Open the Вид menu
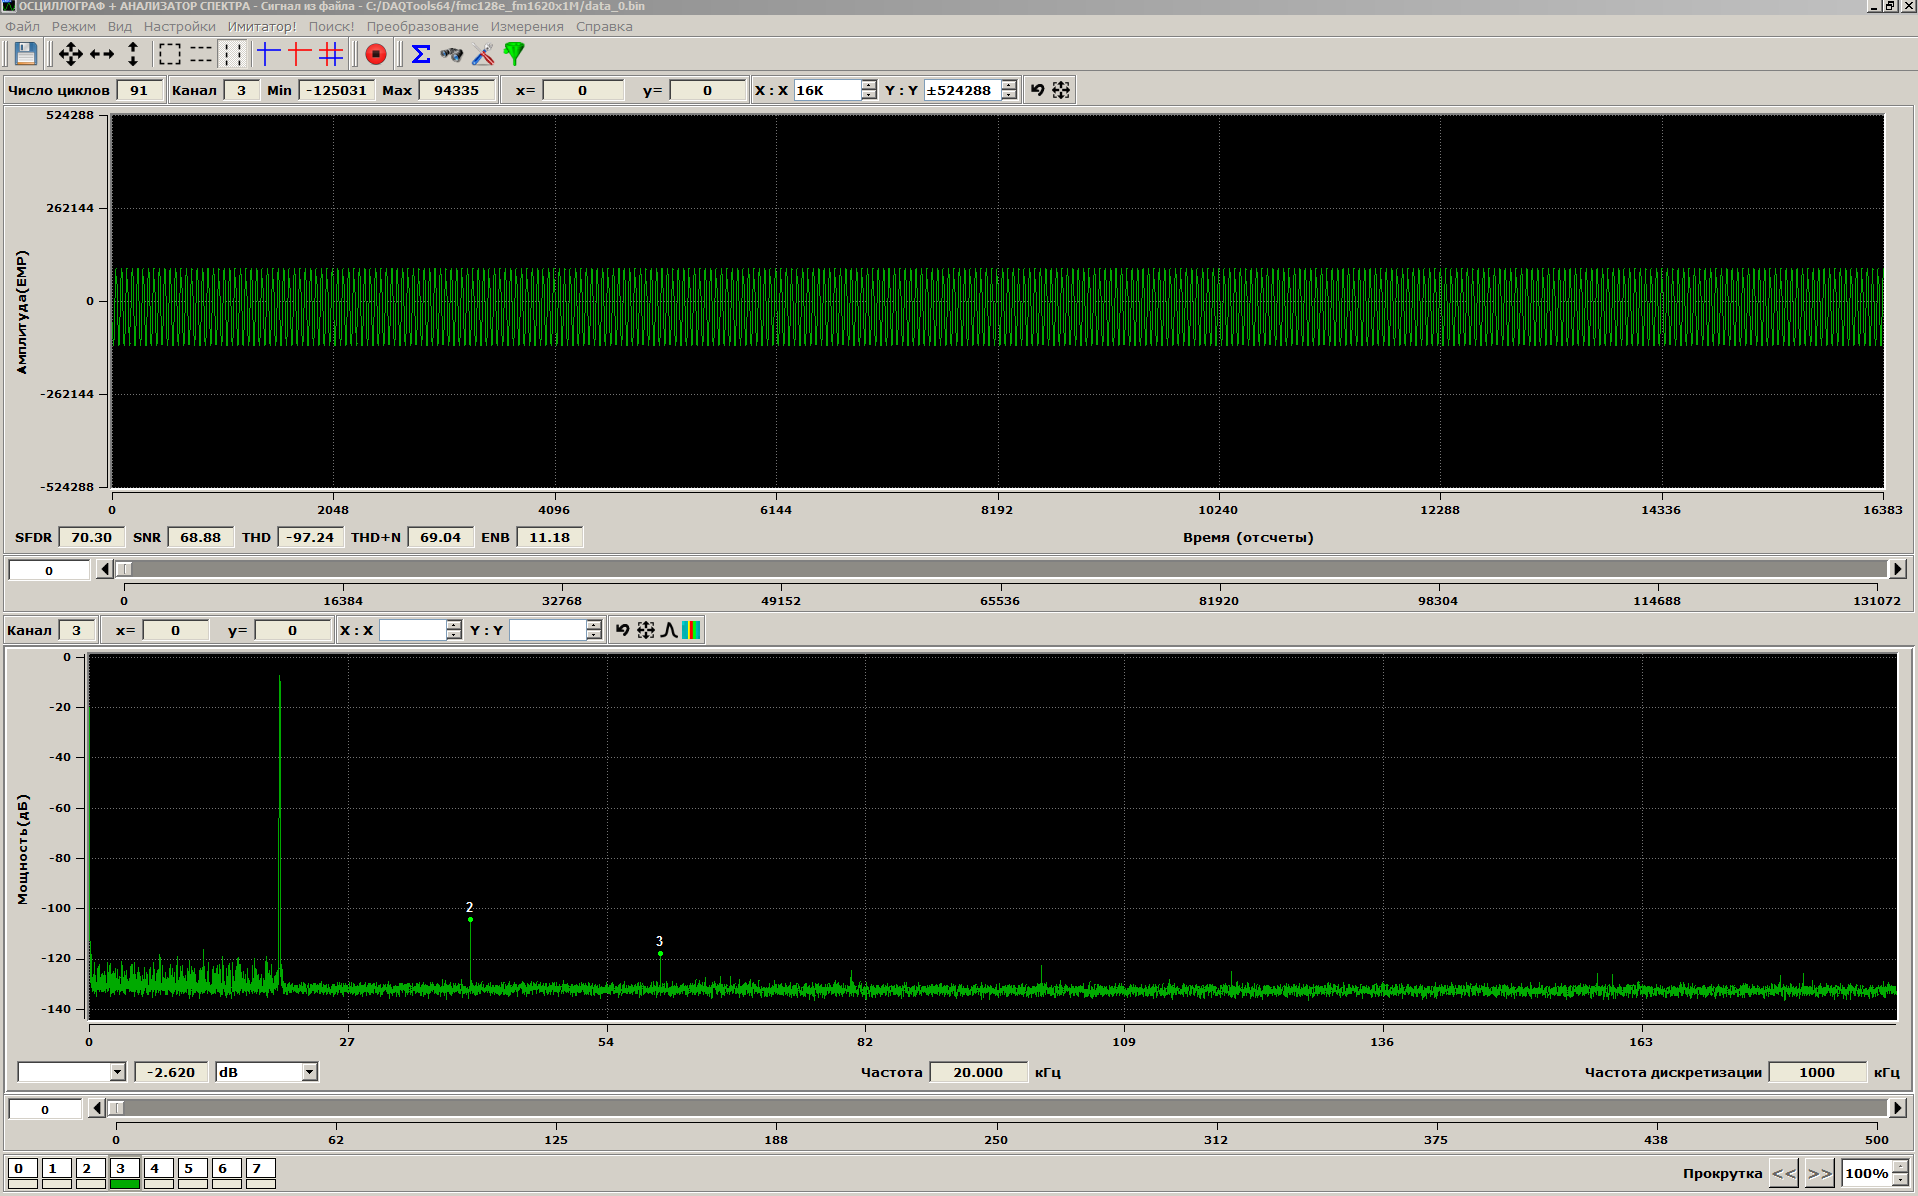This screenshot has width=1918, height=1196. 120,27
